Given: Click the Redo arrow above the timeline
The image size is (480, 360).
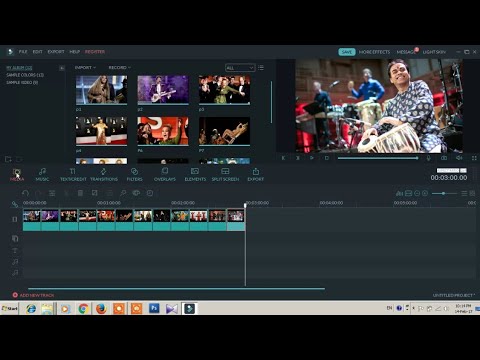Looking at the screenshot, I should point(38,193).
